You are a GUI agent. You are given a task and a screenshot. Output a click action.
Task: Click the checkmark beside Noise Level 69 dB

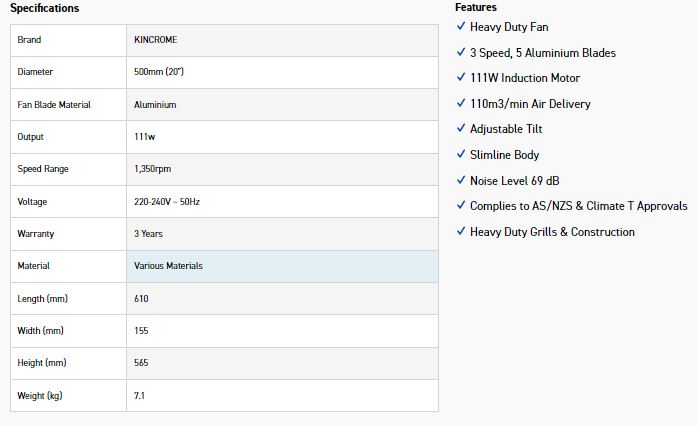click(460, 181)
